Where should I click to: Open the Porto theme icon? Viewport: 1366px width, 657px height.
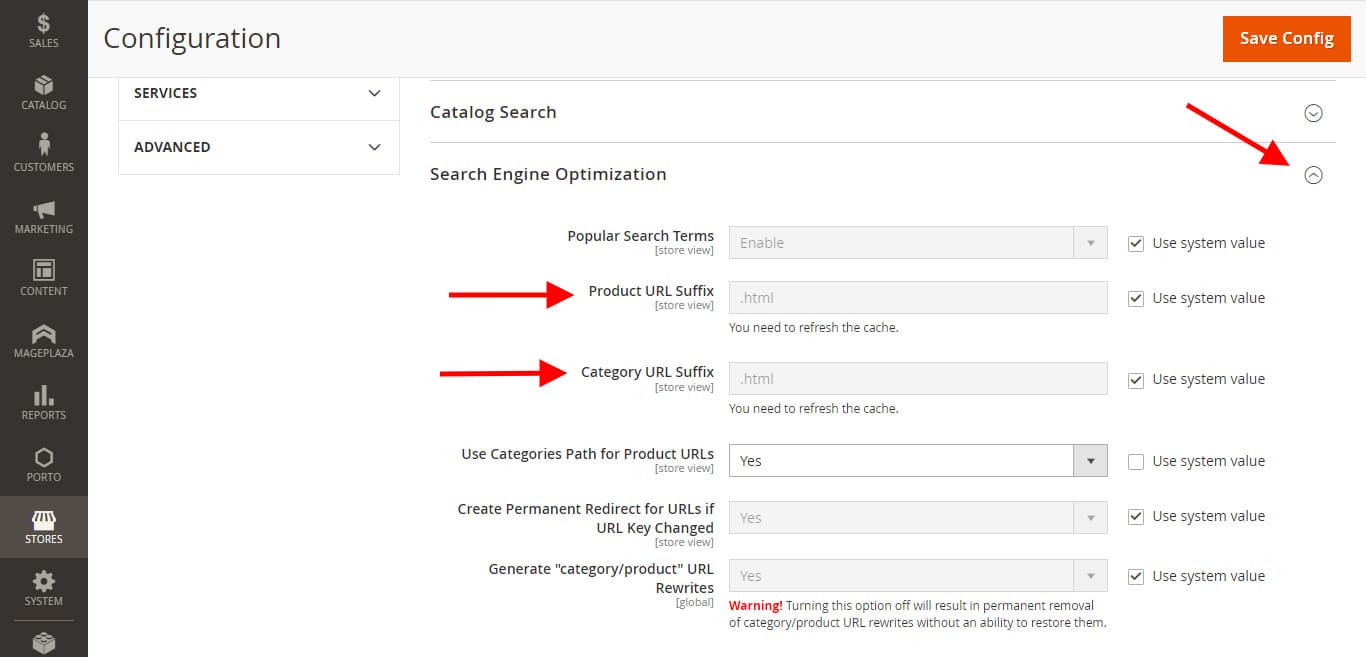tap(43, 464)
